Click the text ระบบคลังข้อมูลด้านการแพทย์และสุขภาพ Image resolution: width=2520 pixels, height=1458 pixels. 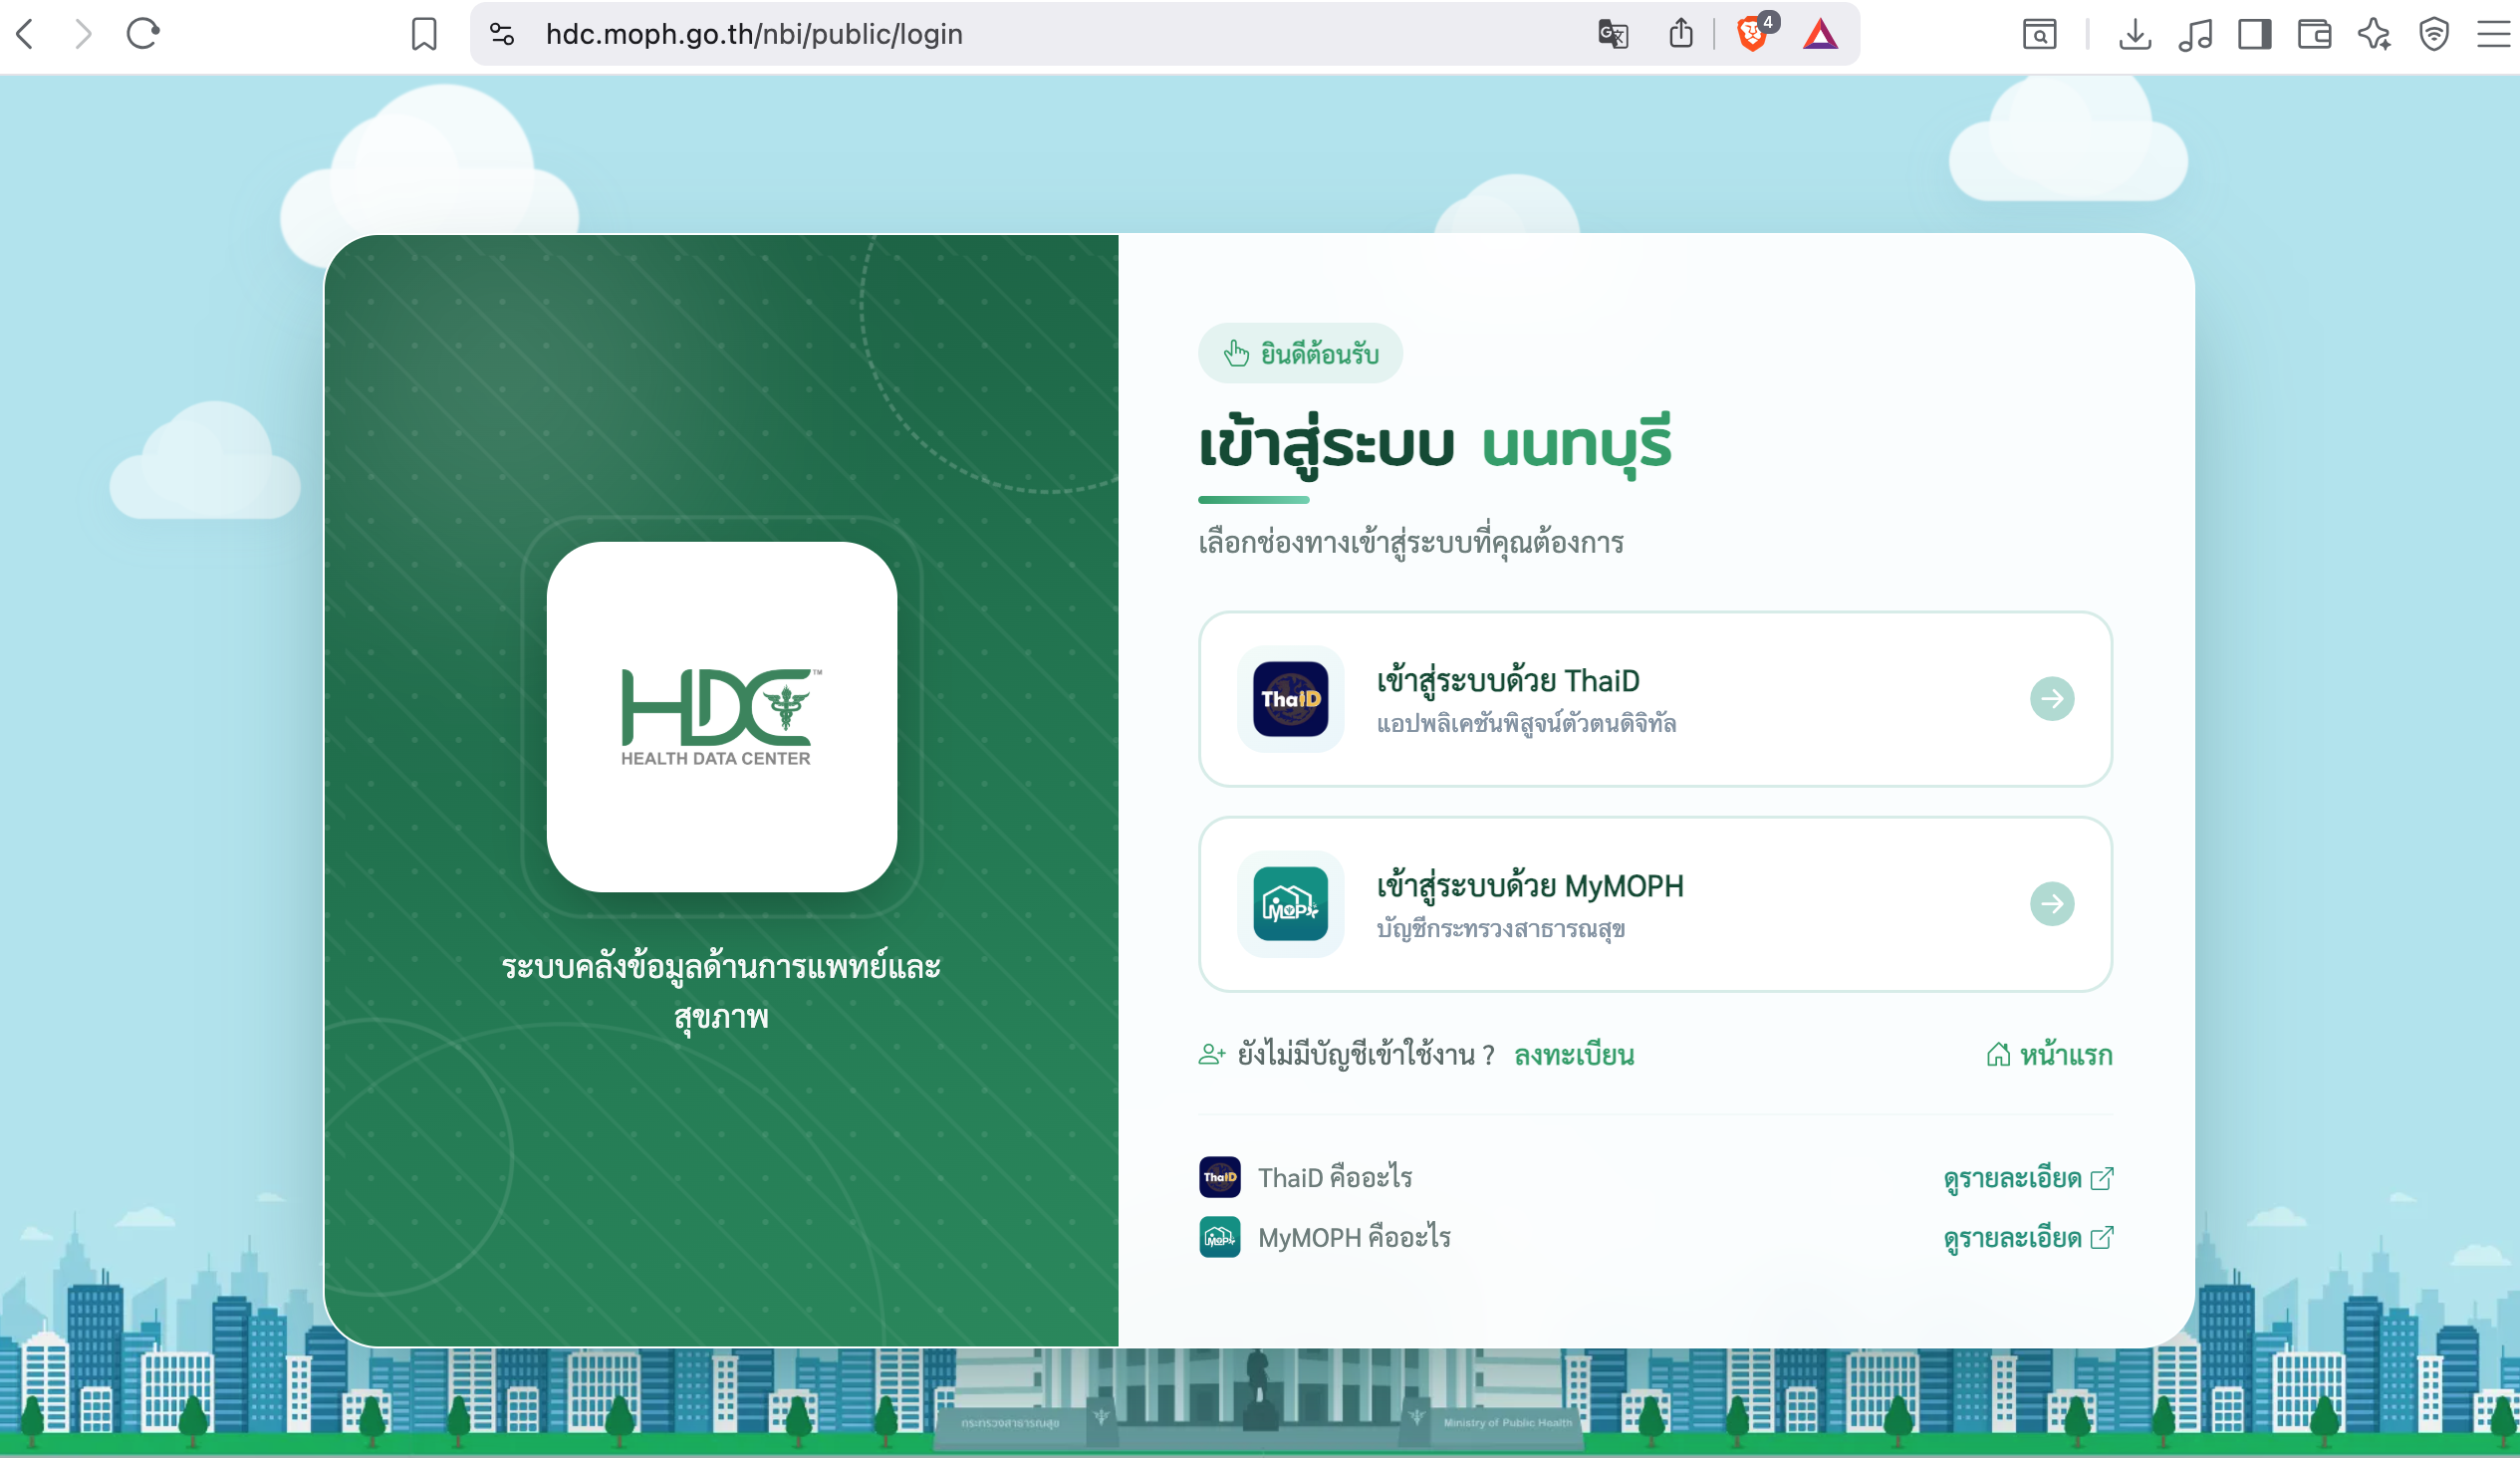pyautogui.click(x=721, y=992)
